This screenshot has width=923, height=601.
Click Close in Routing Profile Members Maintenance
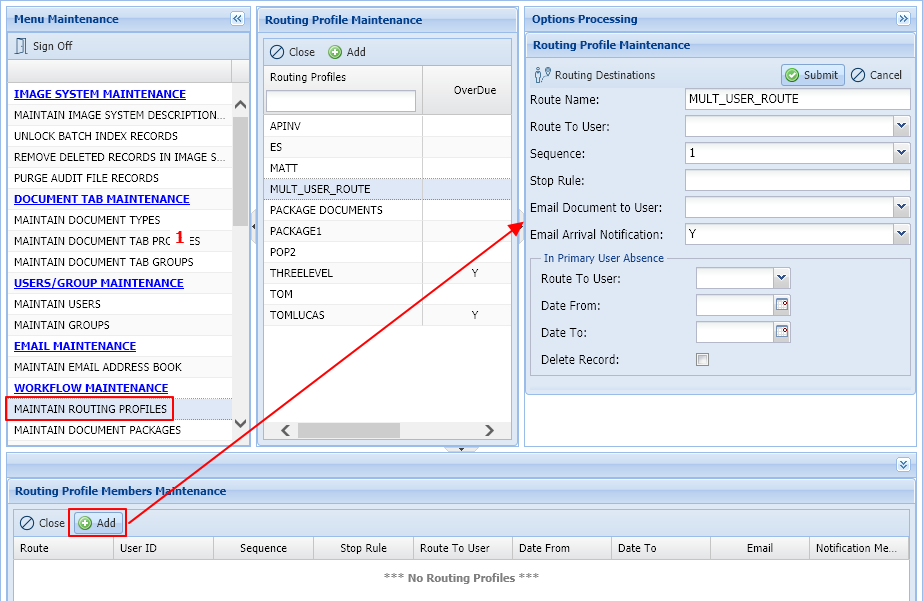[x=41, y=522]
